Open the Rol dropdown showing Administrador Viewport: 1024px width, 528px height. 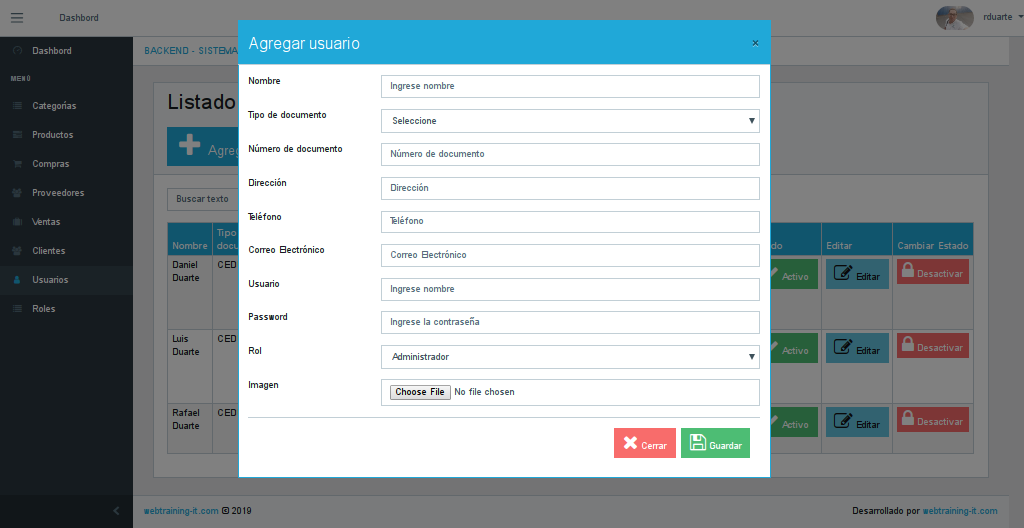click(x=570, y=357)
